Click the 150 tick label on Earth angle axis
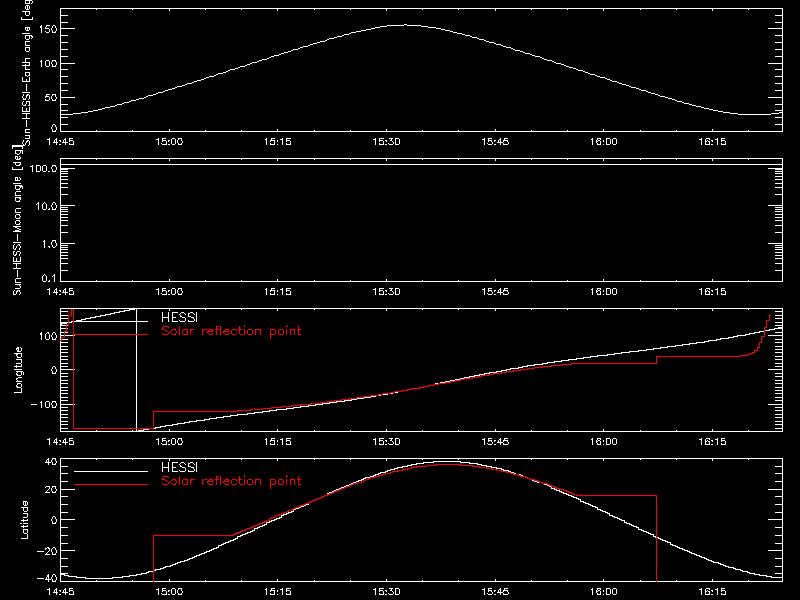This screenshot has height=600, width=800. [49, 29]
